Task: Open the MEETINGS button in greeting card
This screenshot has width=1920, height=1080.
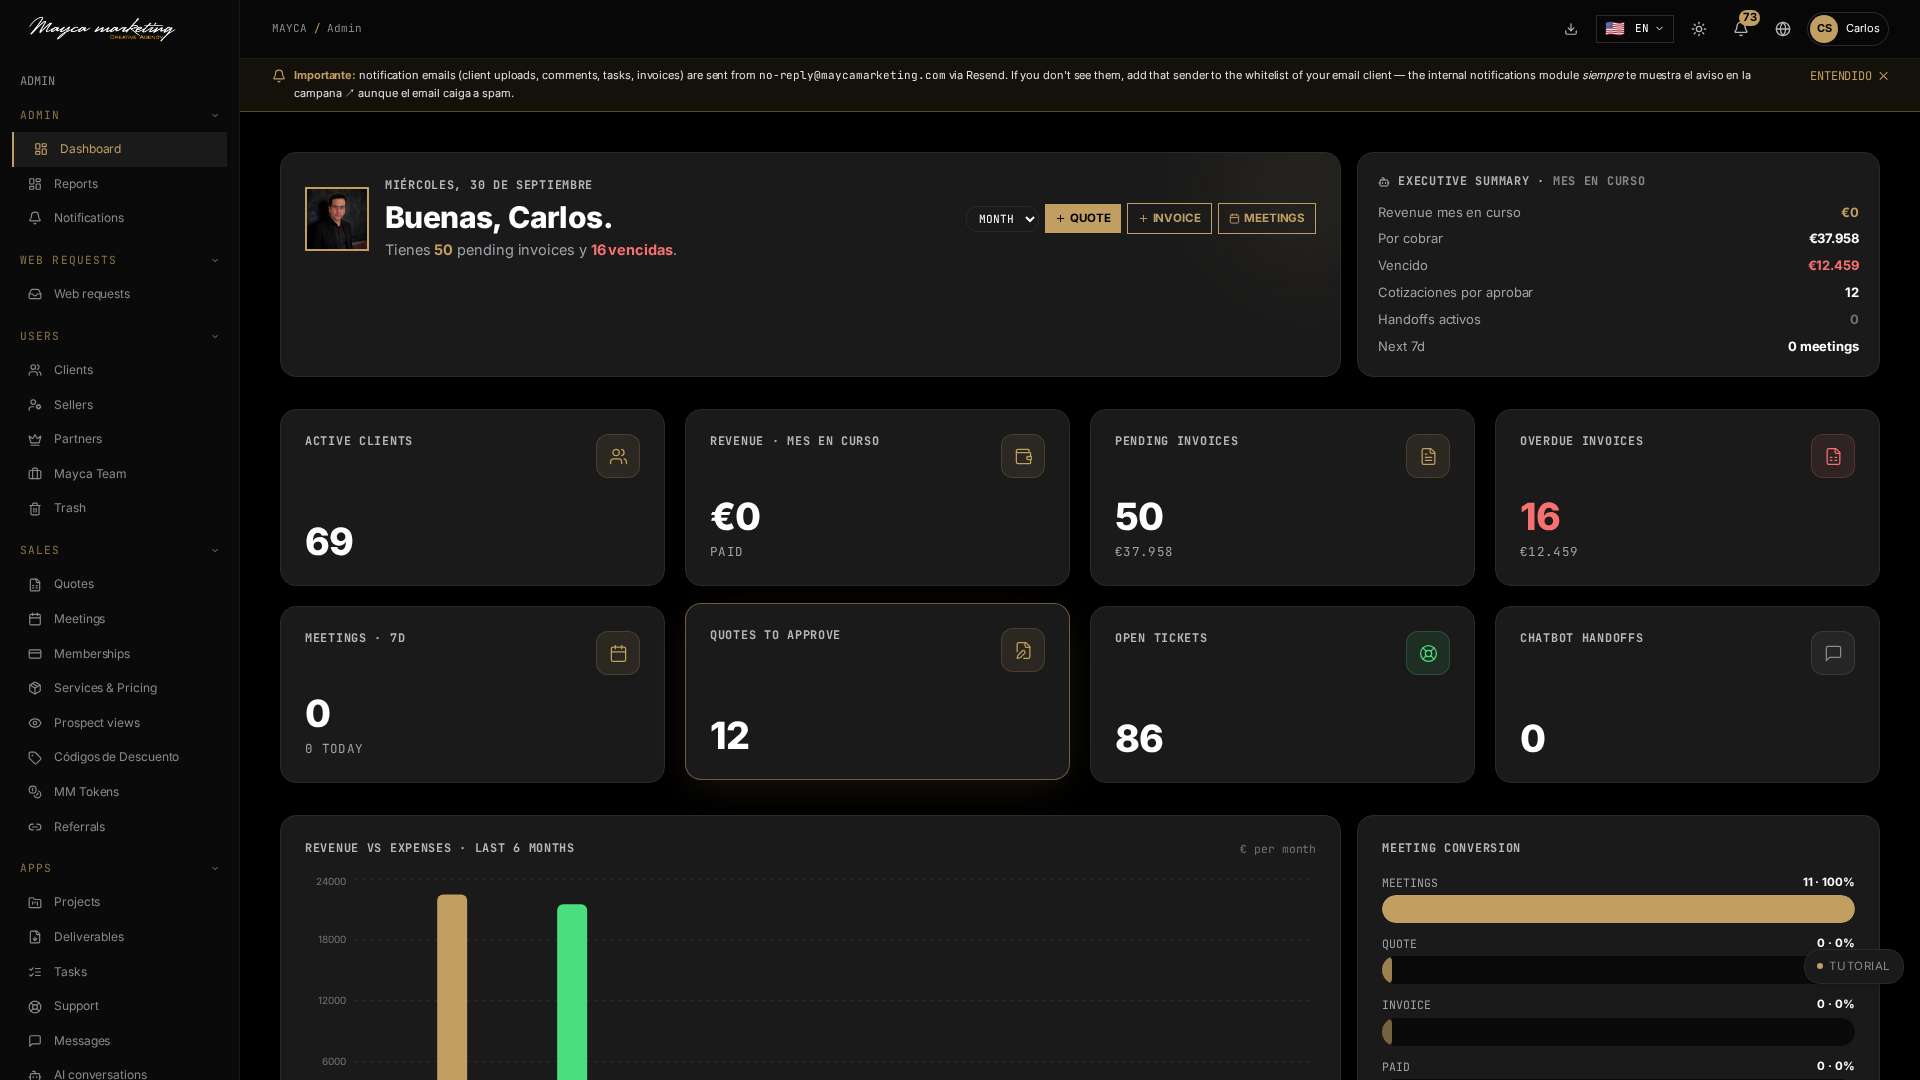Action: (x=1266, y=218)
